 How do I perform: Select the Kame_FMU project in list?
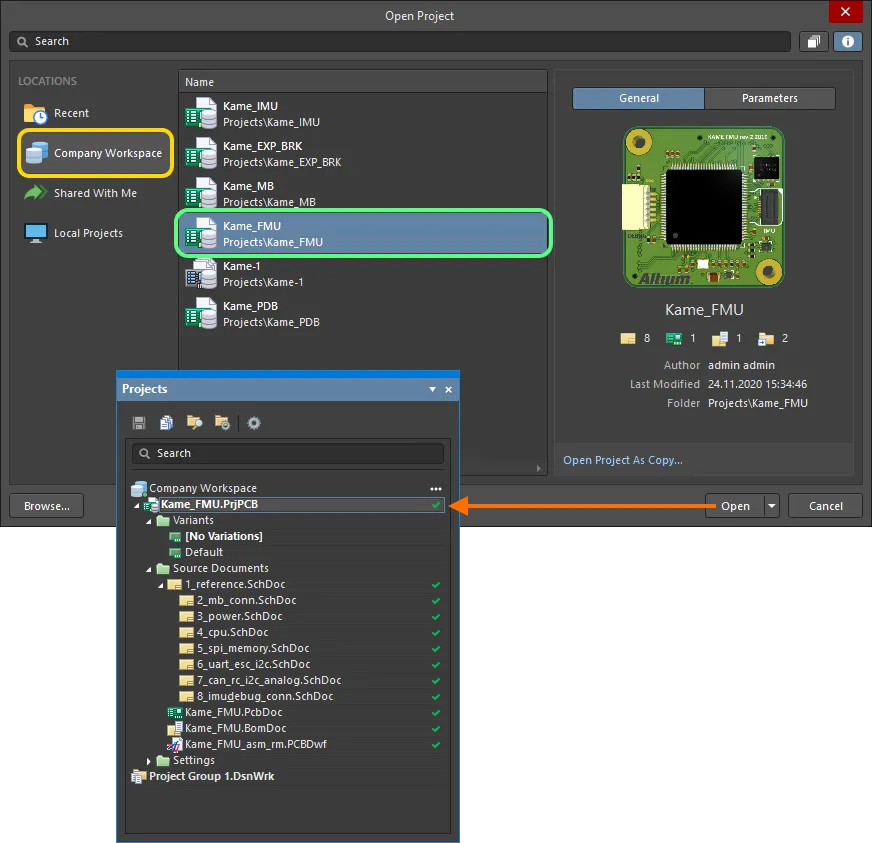[x=363, y=234]
